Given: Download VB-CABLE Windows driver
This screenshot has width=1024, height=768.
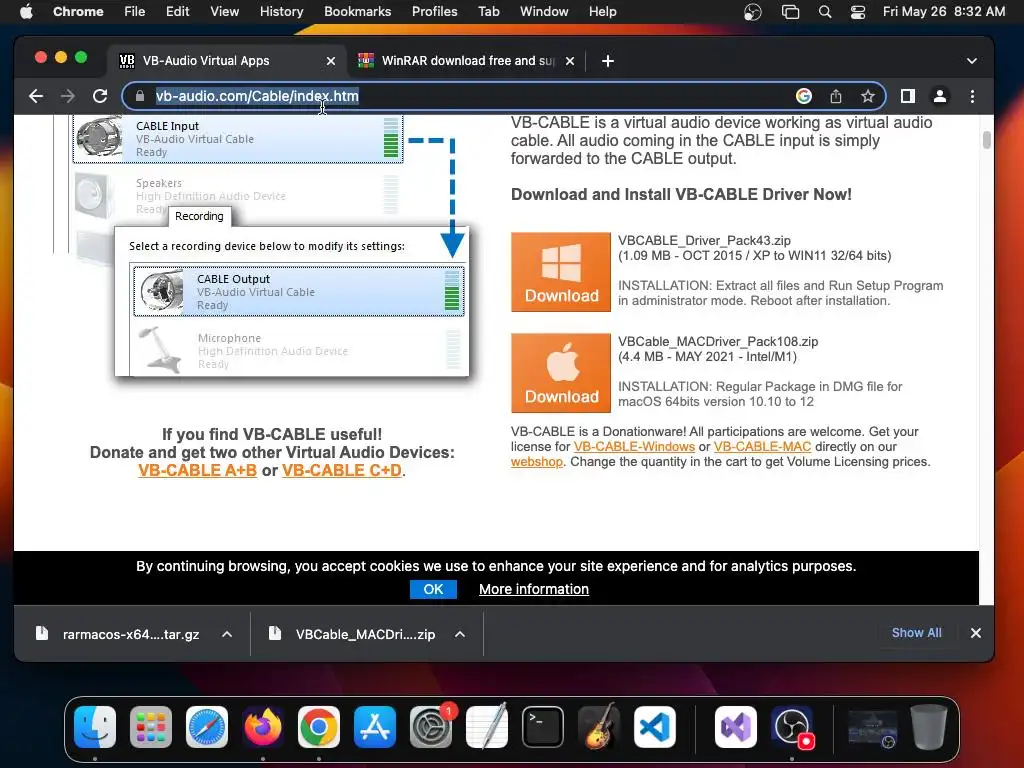Looking at the screenshot, I should 561,272.
